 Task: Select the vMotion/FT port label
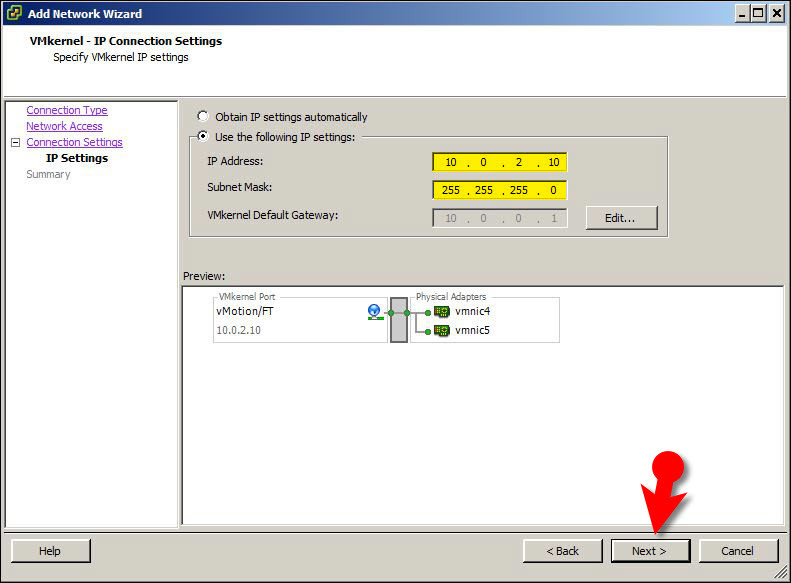coord(245,311)
